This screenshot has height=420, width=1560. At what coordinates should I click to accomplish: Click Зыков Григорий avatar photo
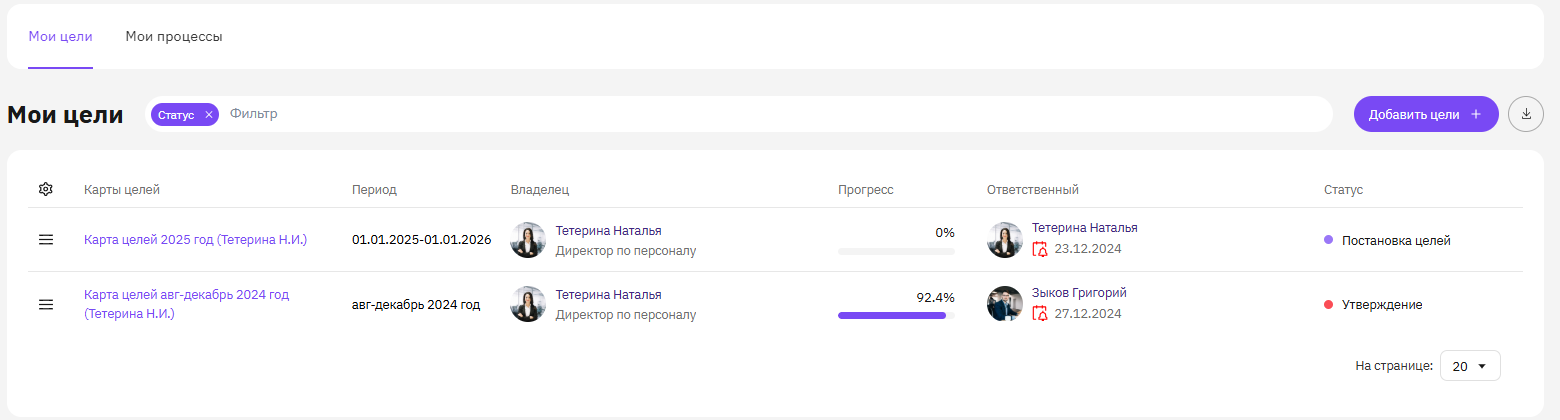point(1004,304)
